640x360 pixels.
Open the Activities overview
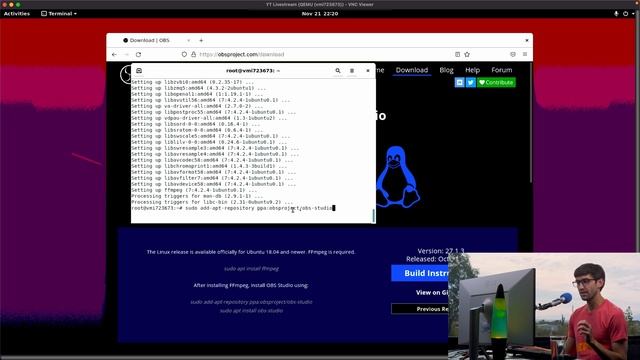[17, 13]
